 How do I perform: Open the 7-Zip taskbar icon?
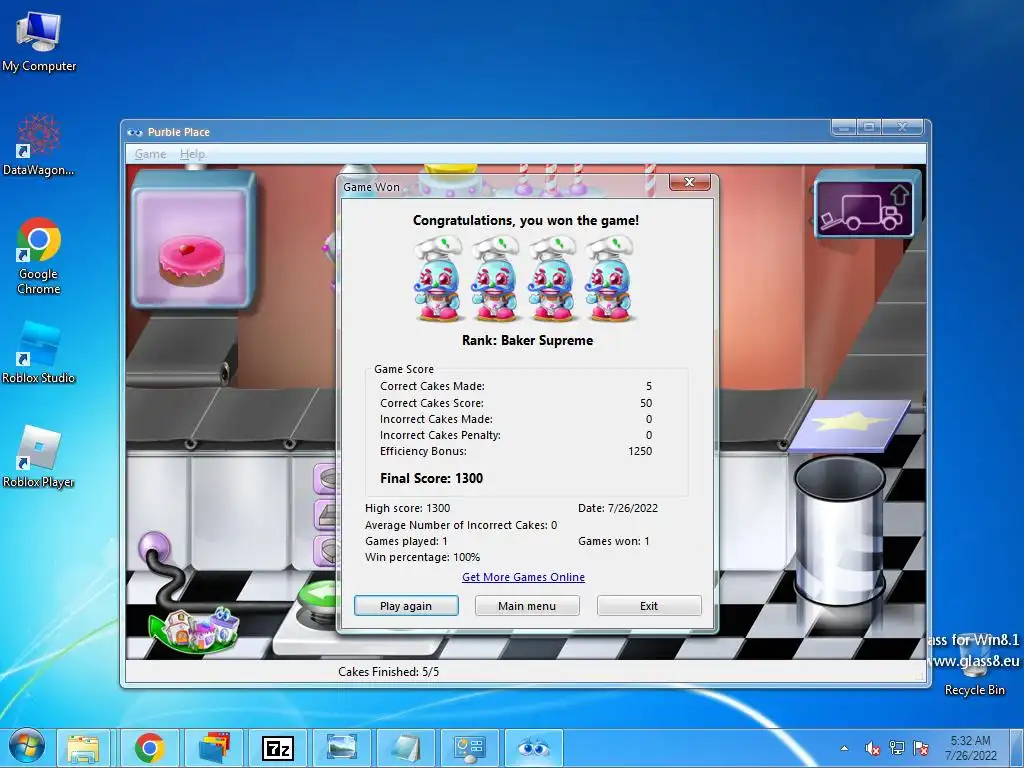click(x=278, y=748)
